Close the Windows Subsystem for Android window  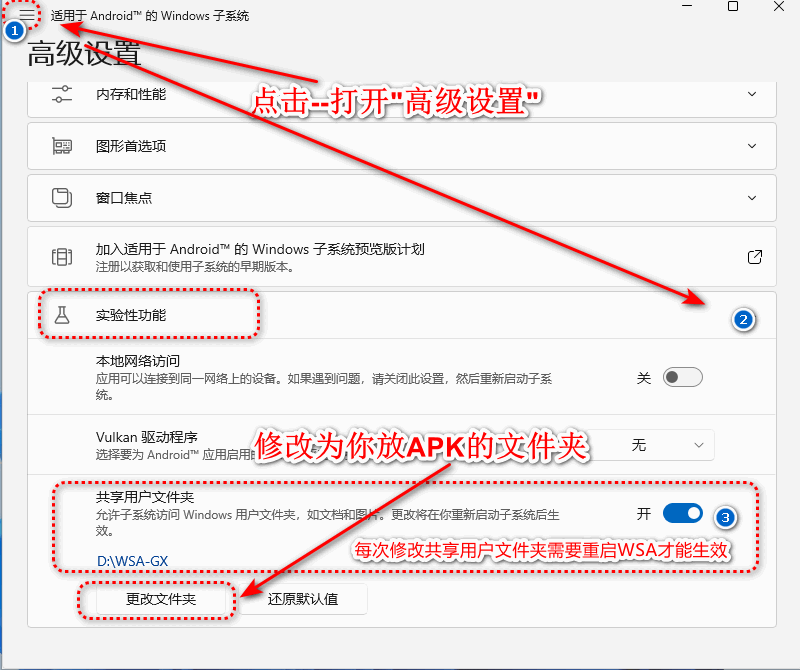[x=779, y=6]
